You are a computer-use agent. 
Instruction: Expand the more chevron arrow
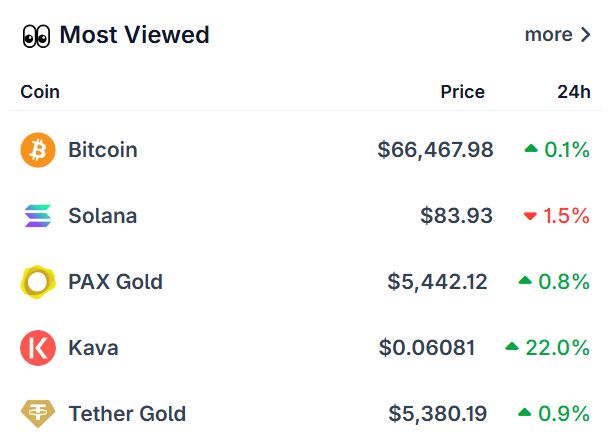(x=586, y=35)
